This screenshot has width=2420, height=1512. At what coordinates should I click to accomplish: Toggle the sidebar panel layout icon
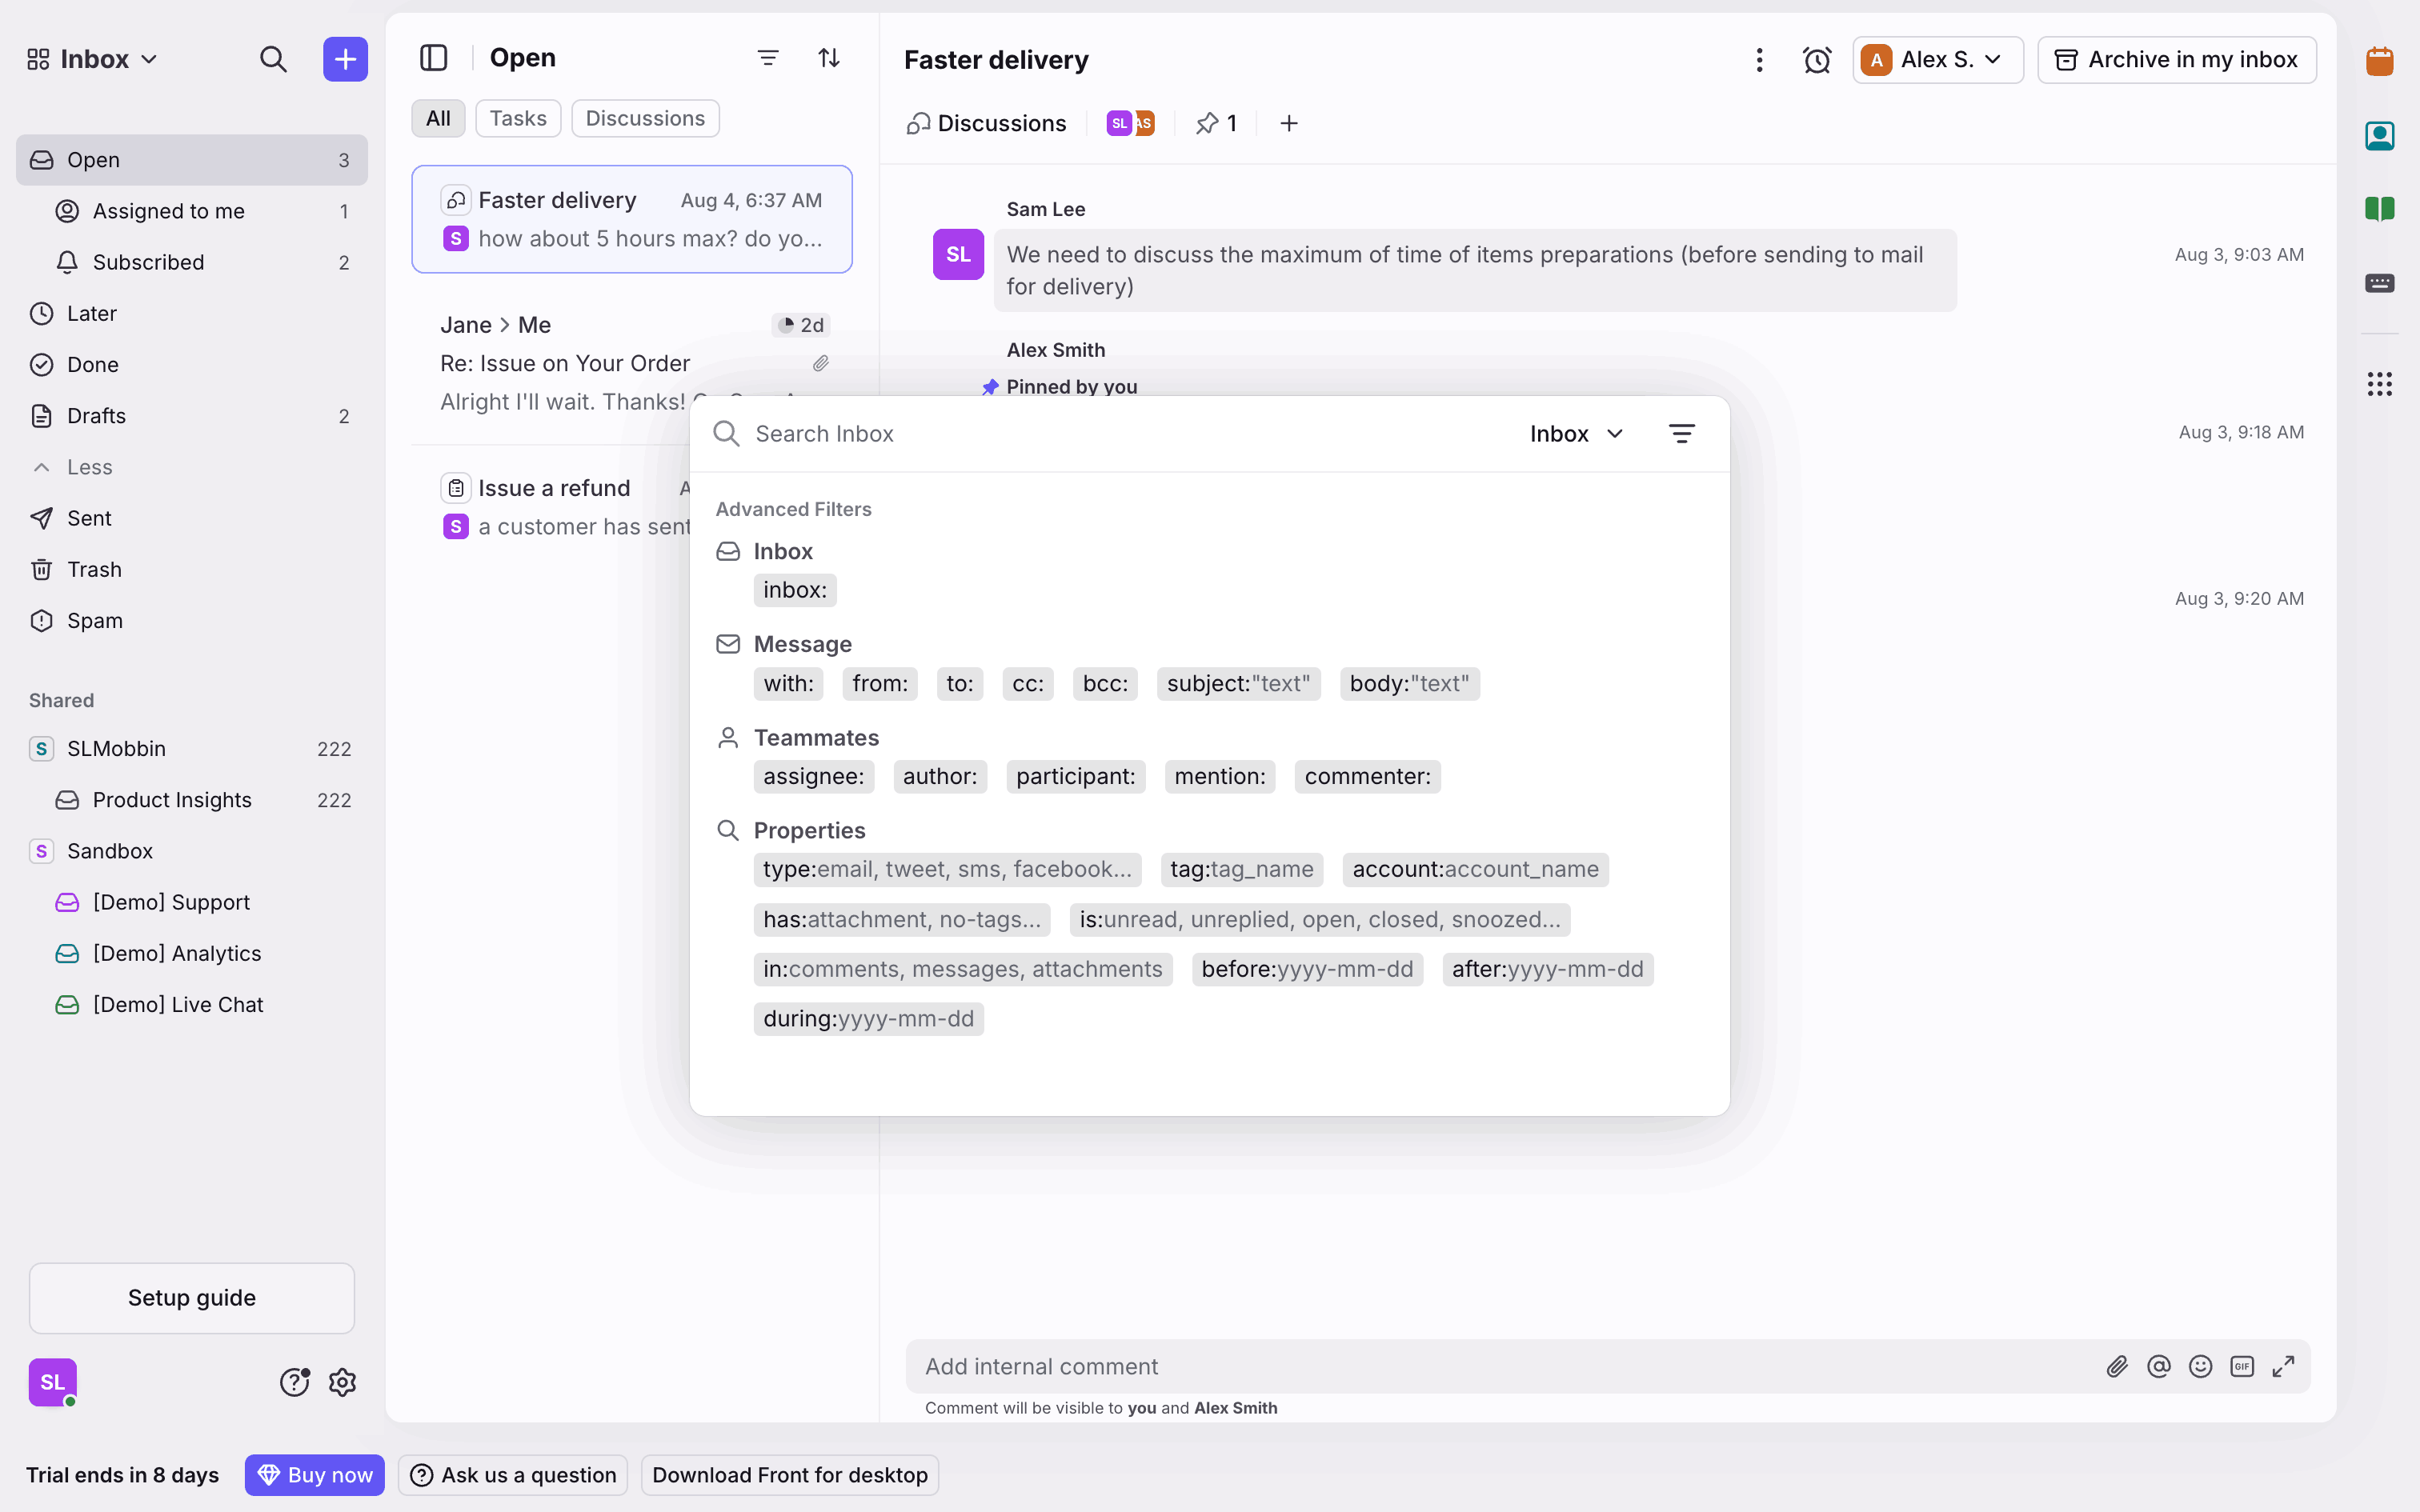tap(433, 58)
